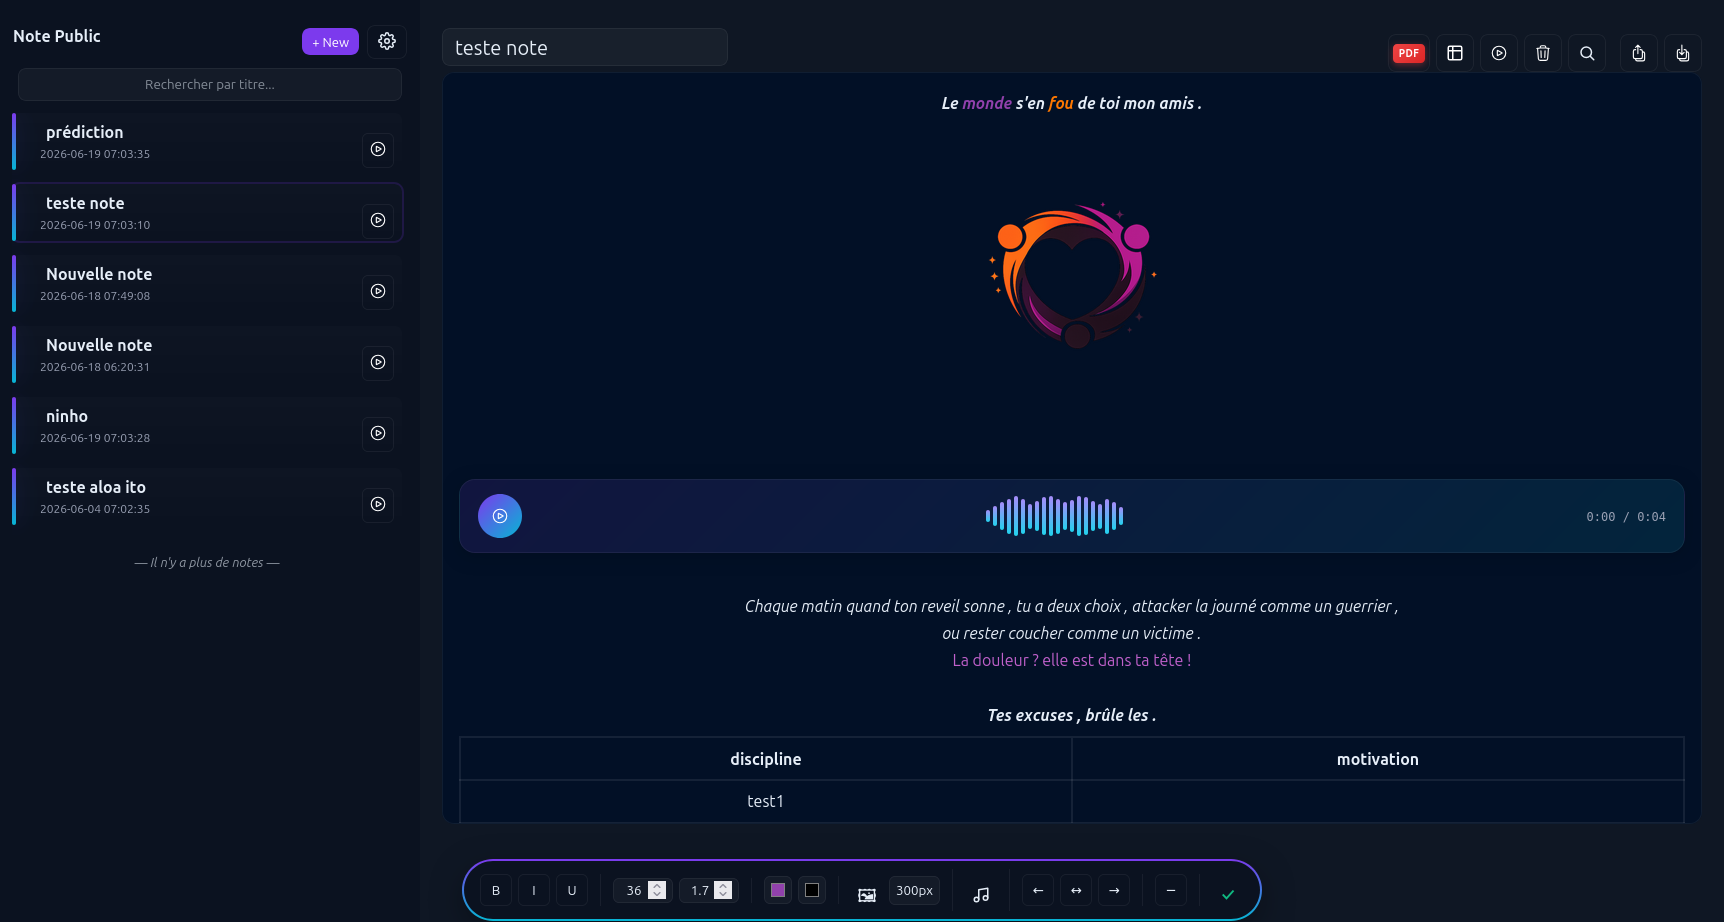The image size is (1724, 922).
Task: Center content with the double arrow button
Action: coord(1076,890)
